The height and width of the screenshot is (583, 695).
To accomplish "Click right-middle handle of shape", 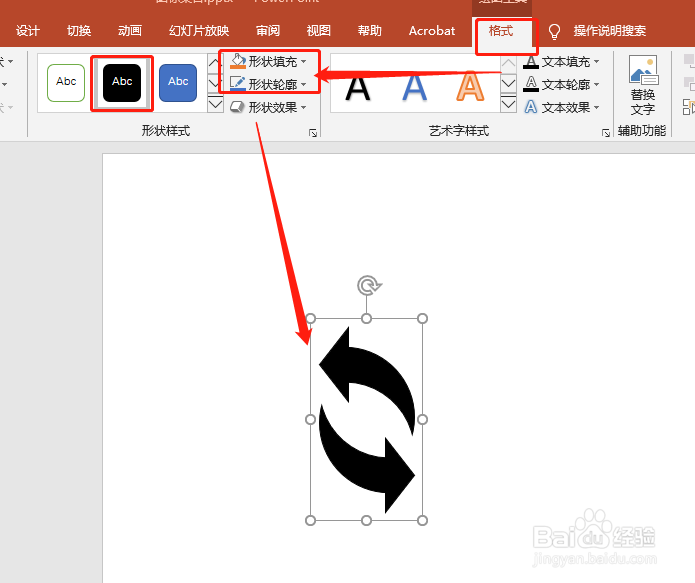I will (x=422, y=419).
